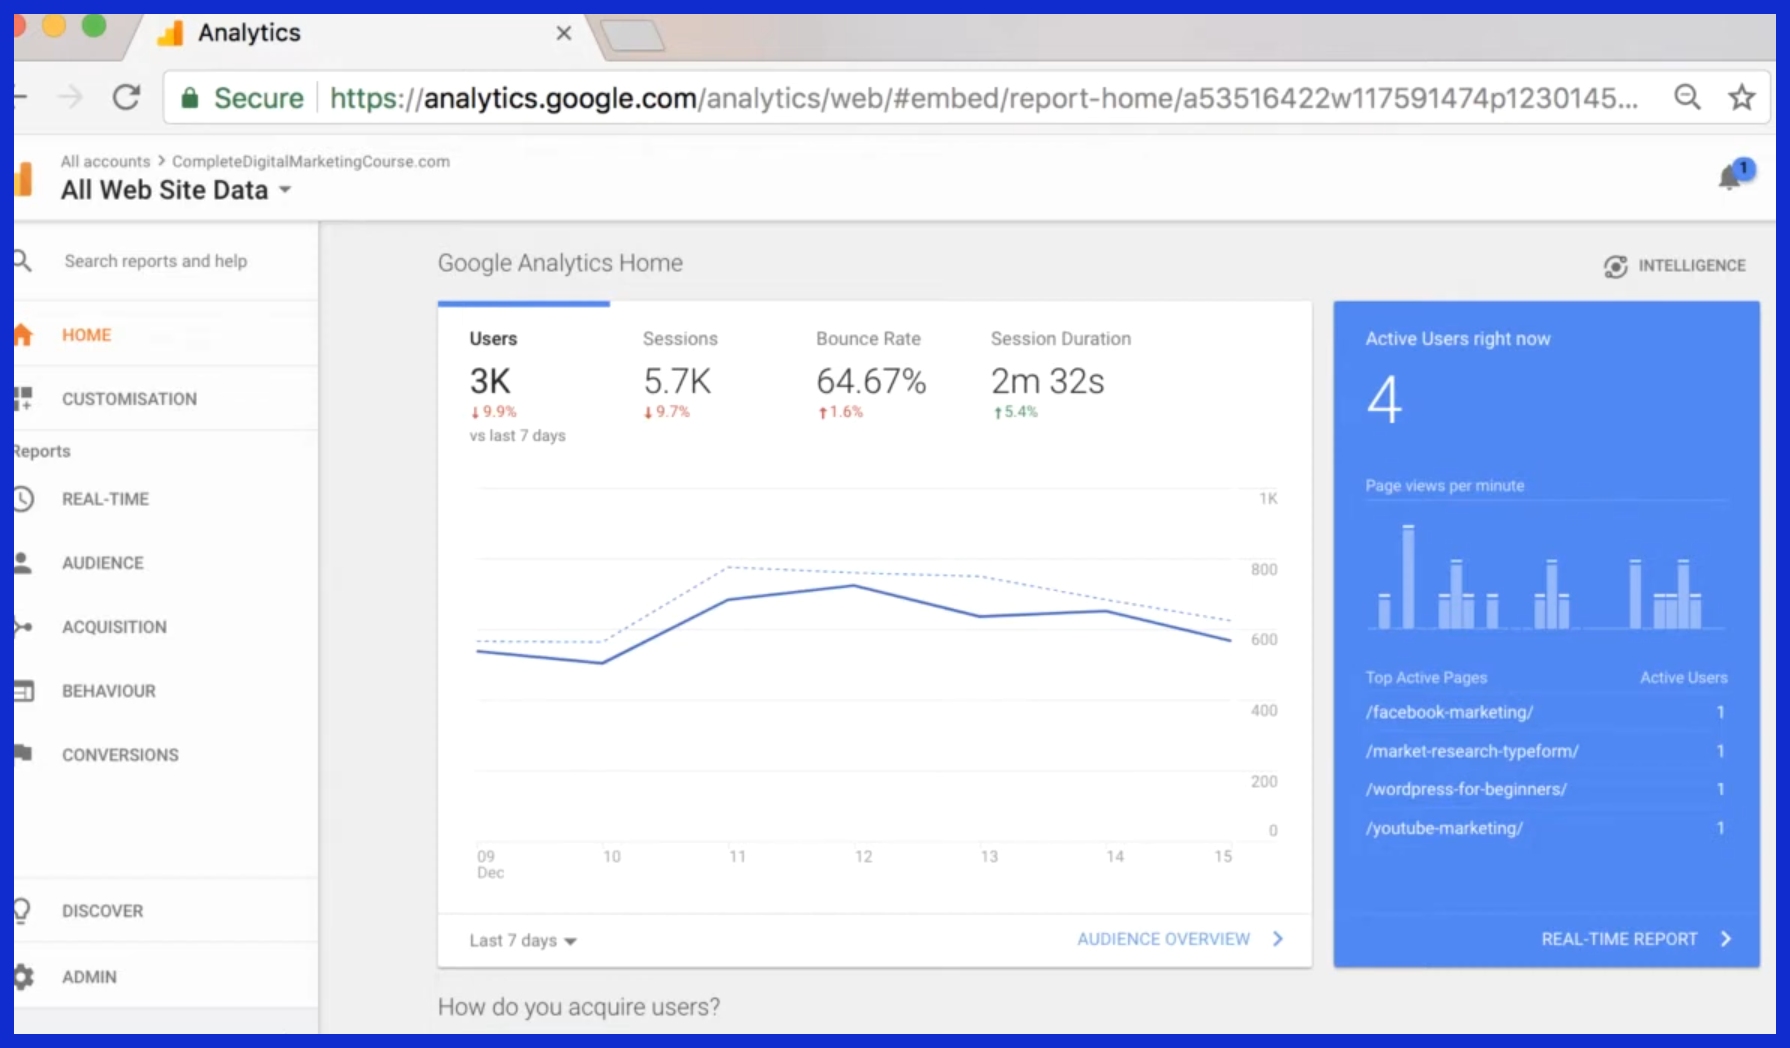Click the All accounts breadcrumb
Viewport: 1790px width, 1048px height.
105,161
